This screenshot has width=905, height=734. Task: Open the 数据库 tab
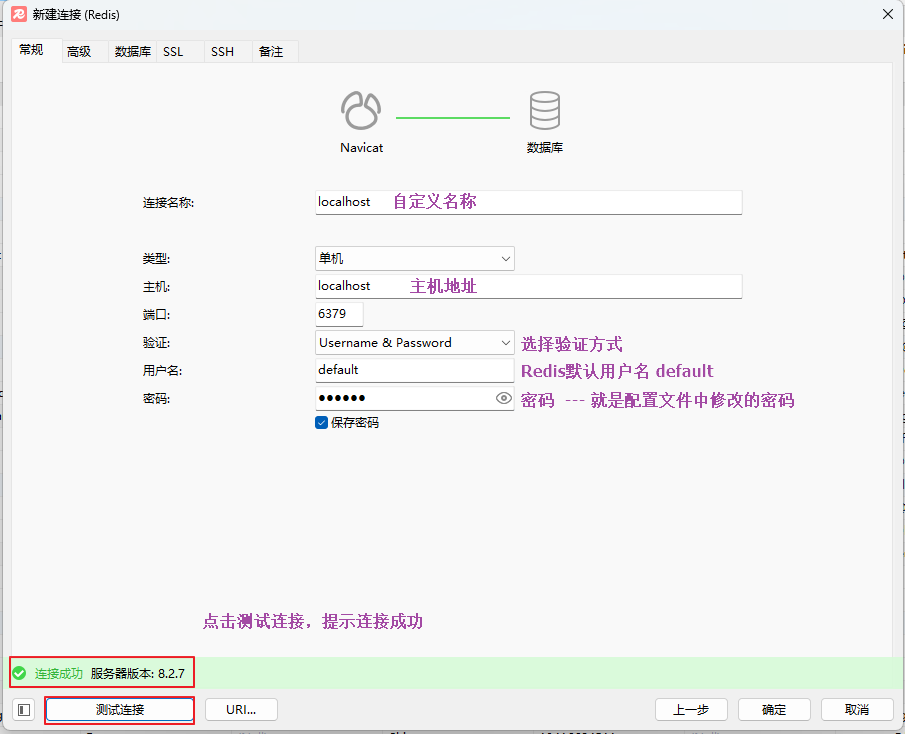click(133, 51)
